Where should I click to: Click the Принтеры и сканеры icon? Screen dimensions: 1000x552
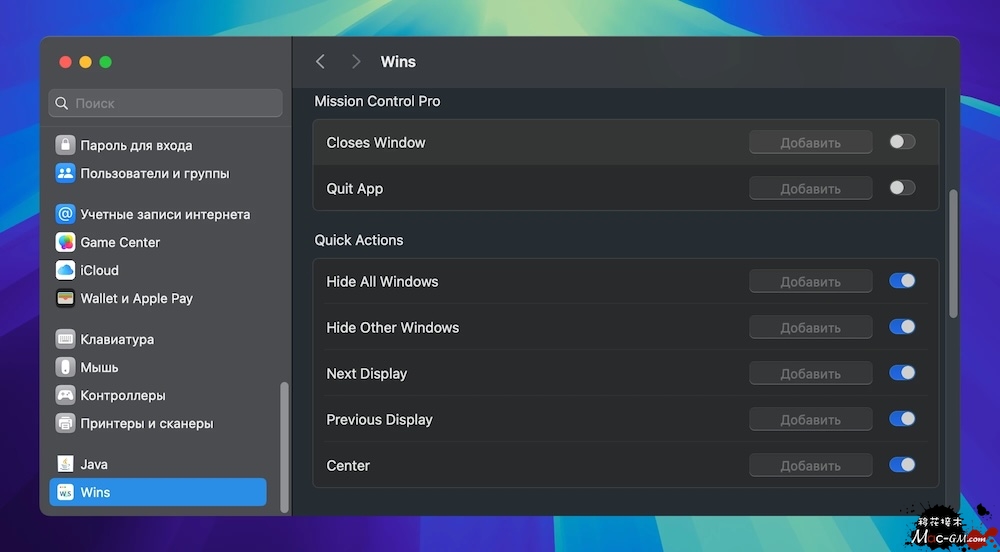click(x=65, y=423)
